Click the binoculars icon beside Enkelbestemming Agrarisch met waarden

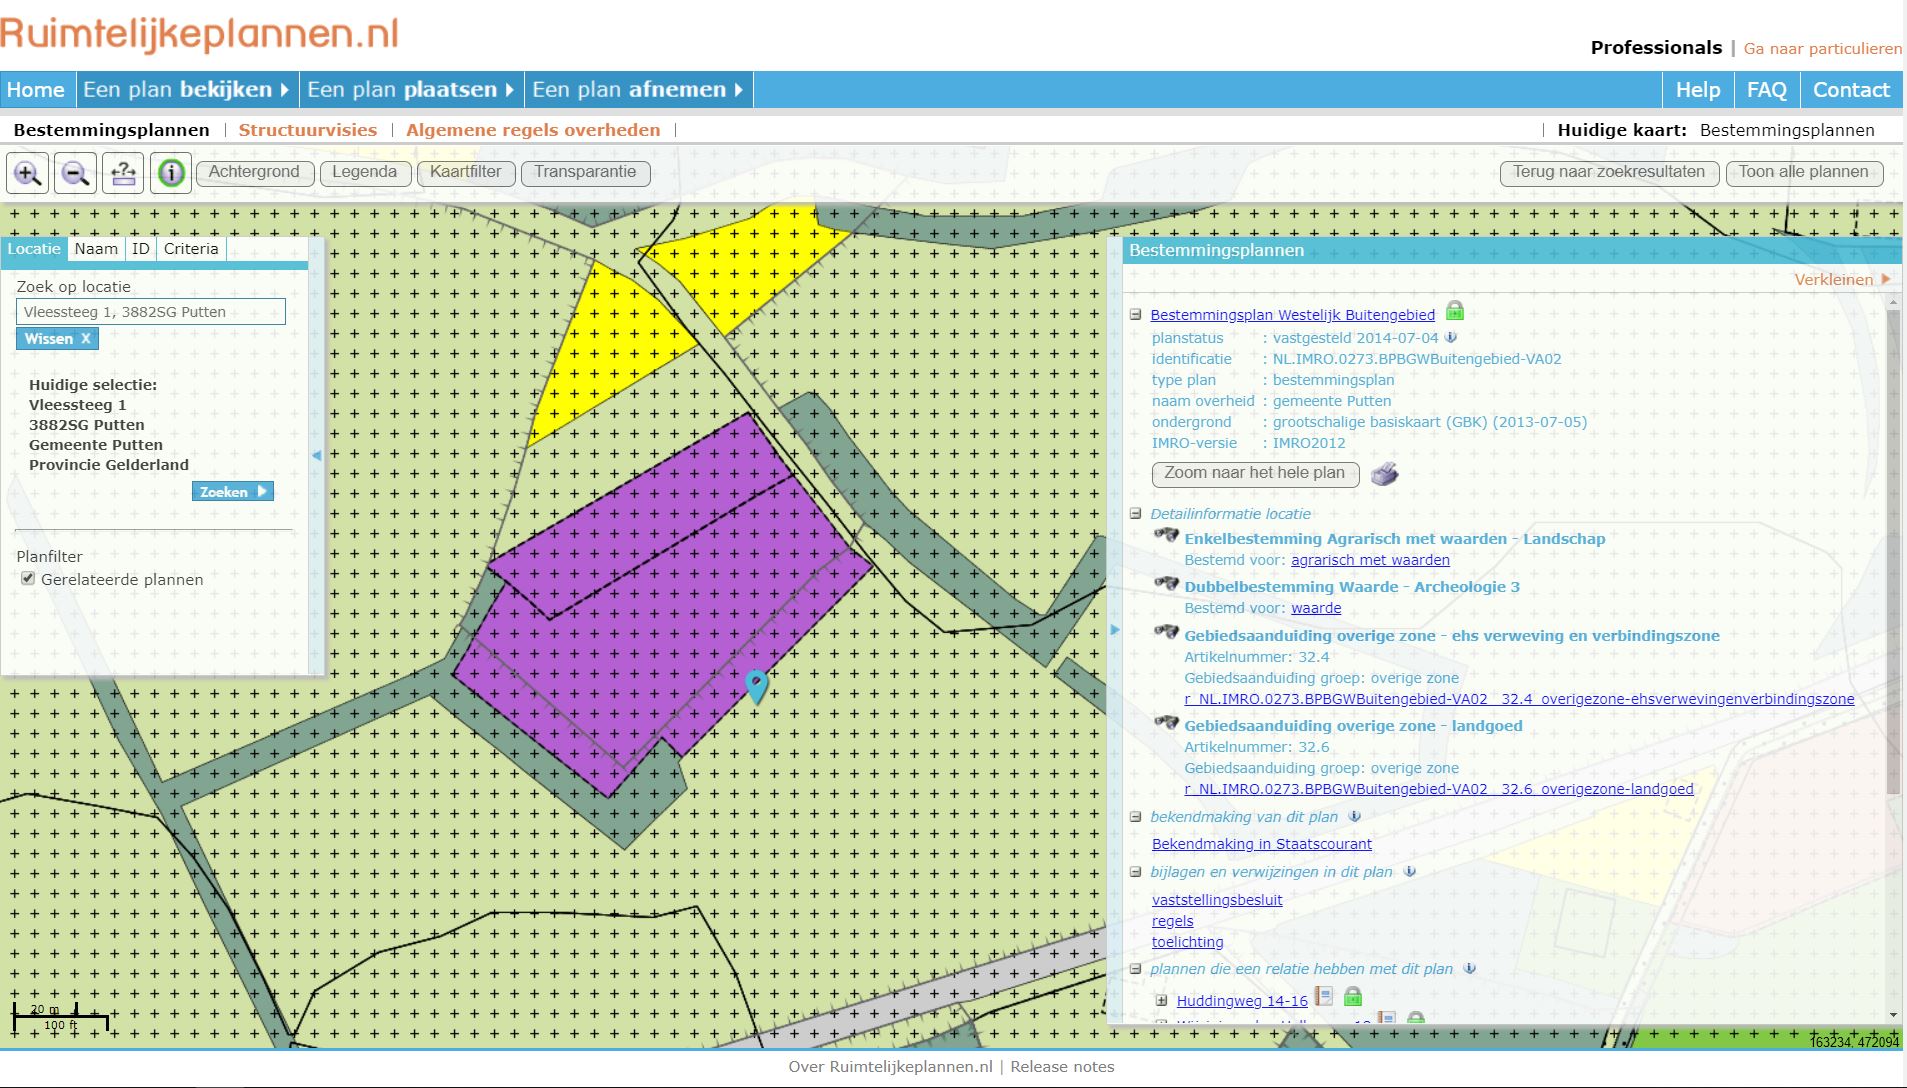[1168, 535]
